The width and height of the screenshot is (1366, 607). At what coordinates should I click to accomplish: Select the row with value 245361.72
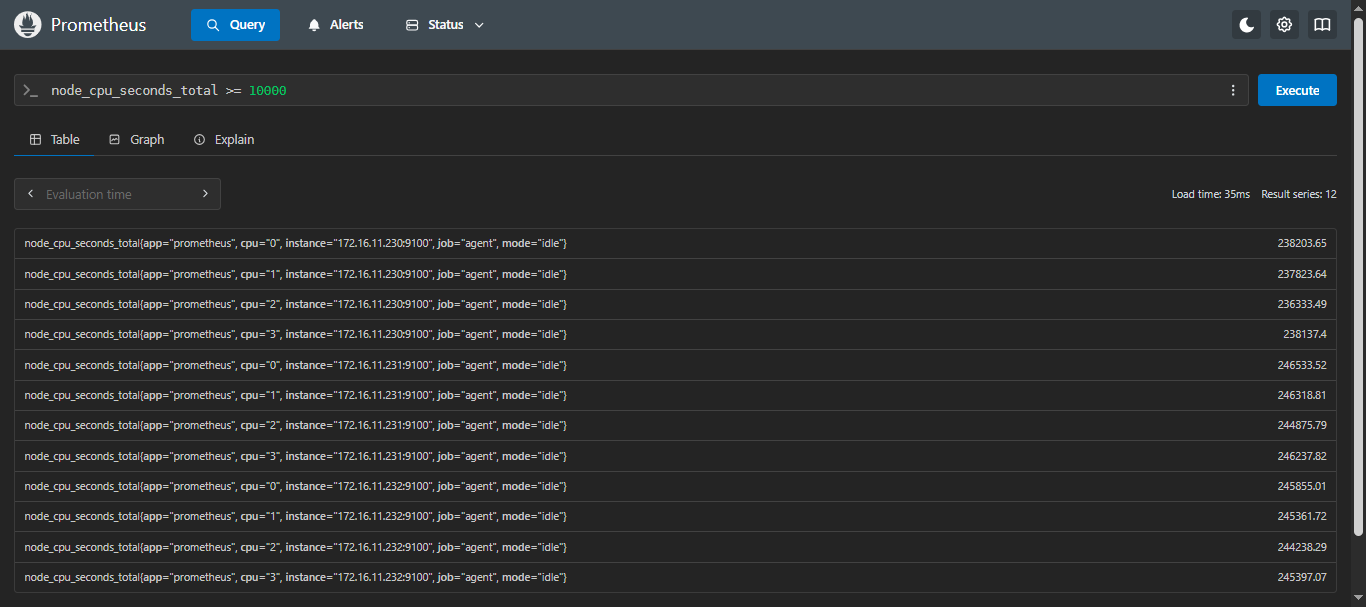point(675,516)
